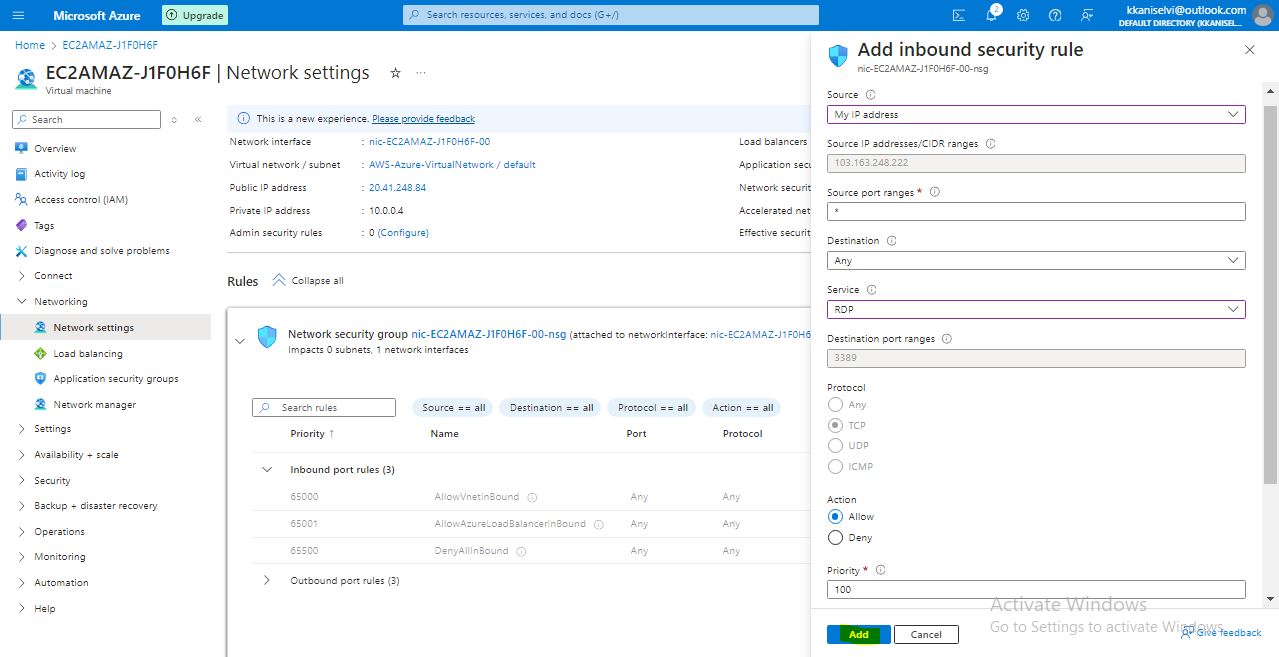The height and width of the screenshot is (657, 1279).
Task: Open the Source dropdown showing My IP address
Action: click(x=1035, y=115)
